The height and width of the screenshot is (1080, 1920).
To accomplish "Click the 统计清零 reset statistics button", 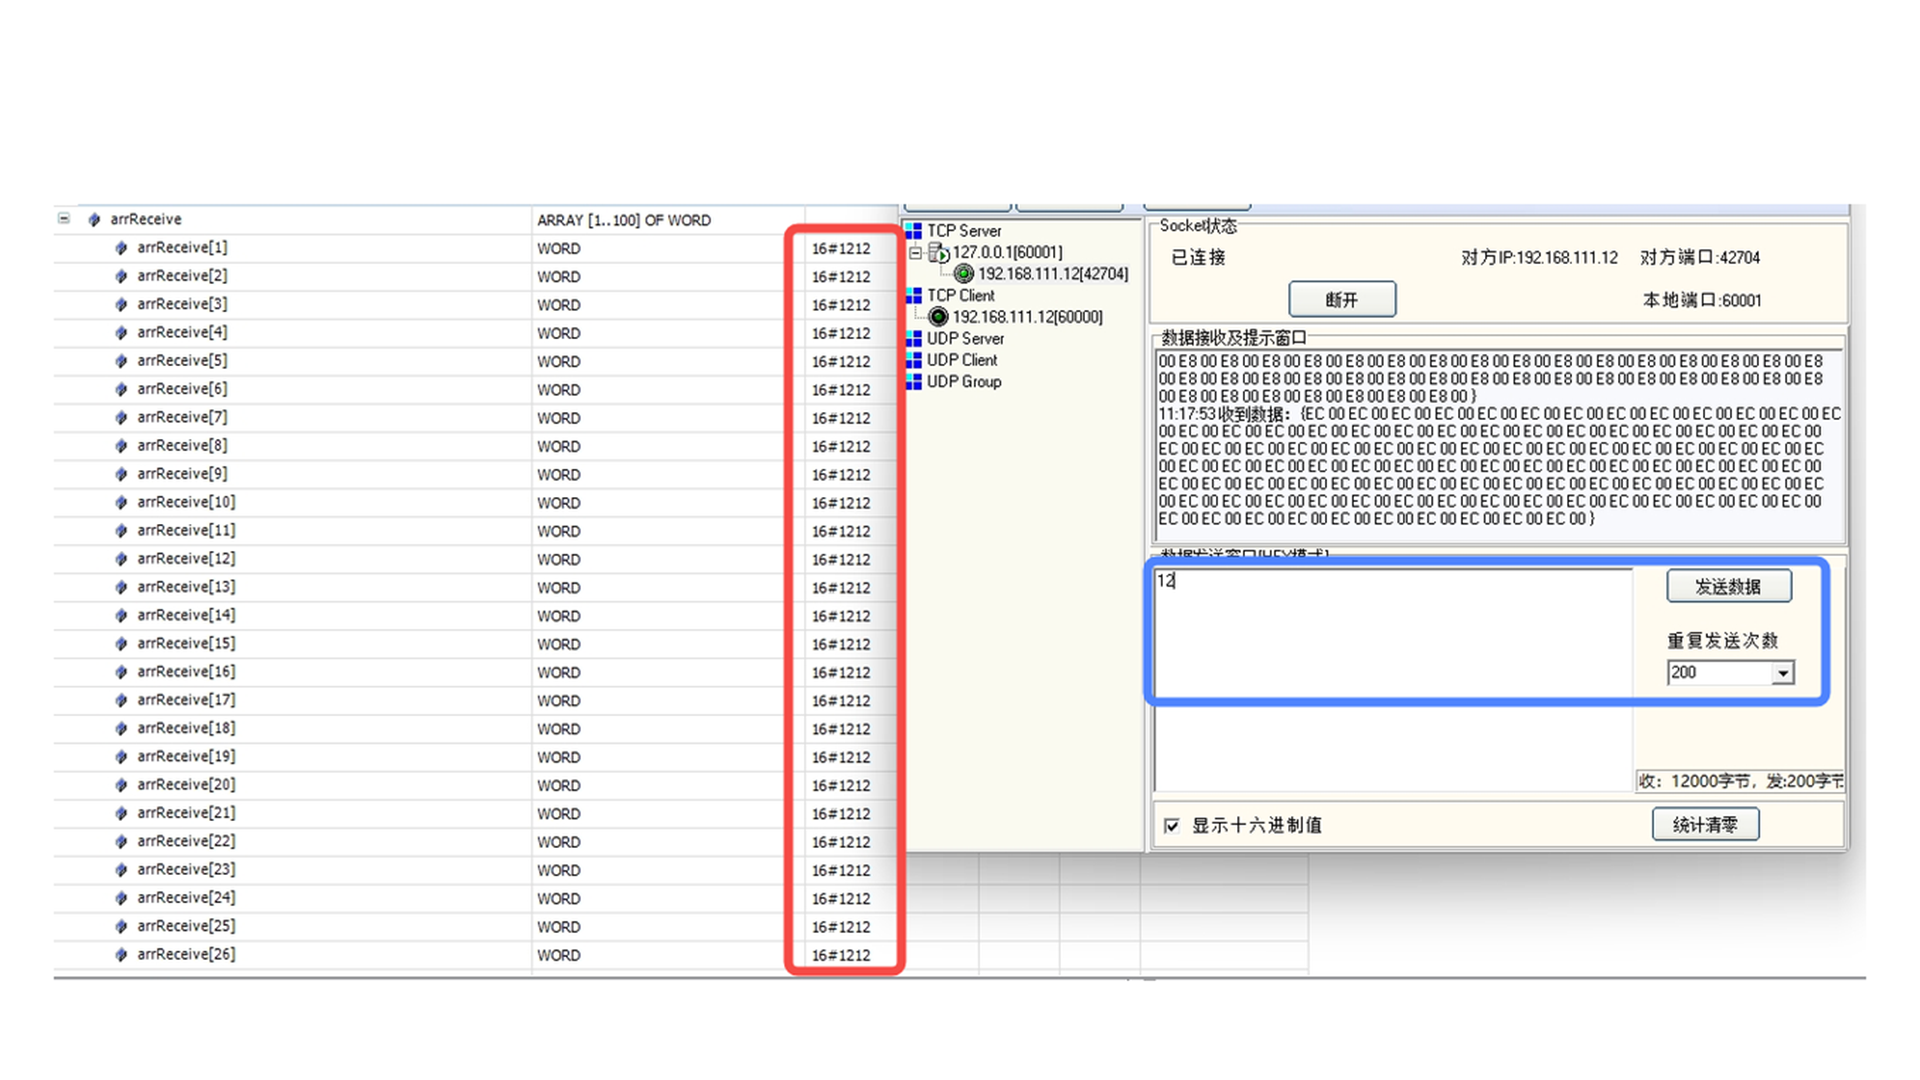I will [1704, 825].
